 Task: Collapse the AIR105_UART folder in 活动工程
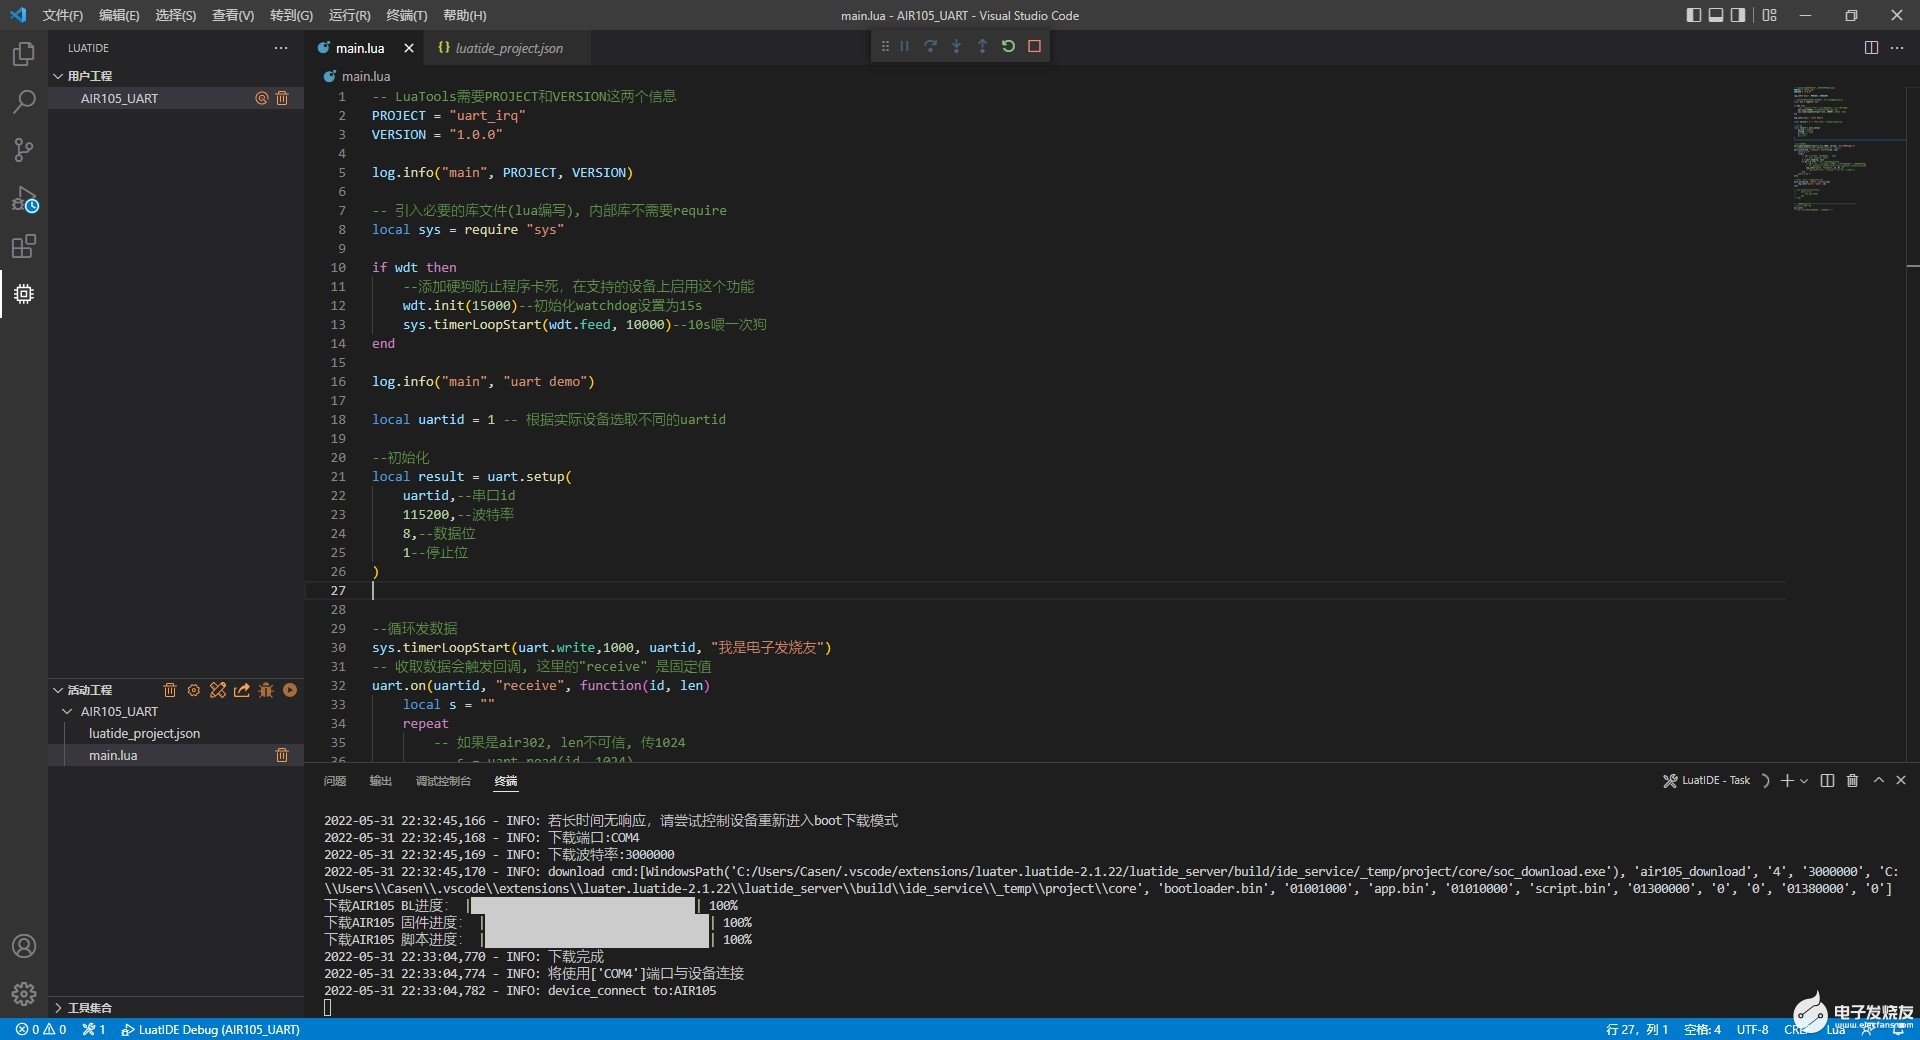67,712
